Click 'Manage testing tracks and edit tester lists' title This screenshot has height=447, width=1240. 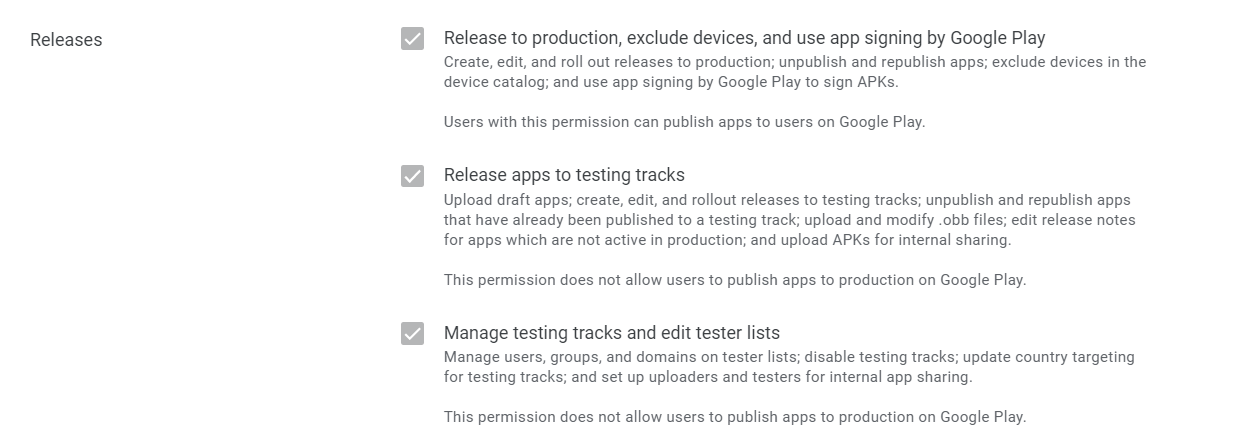611,333
